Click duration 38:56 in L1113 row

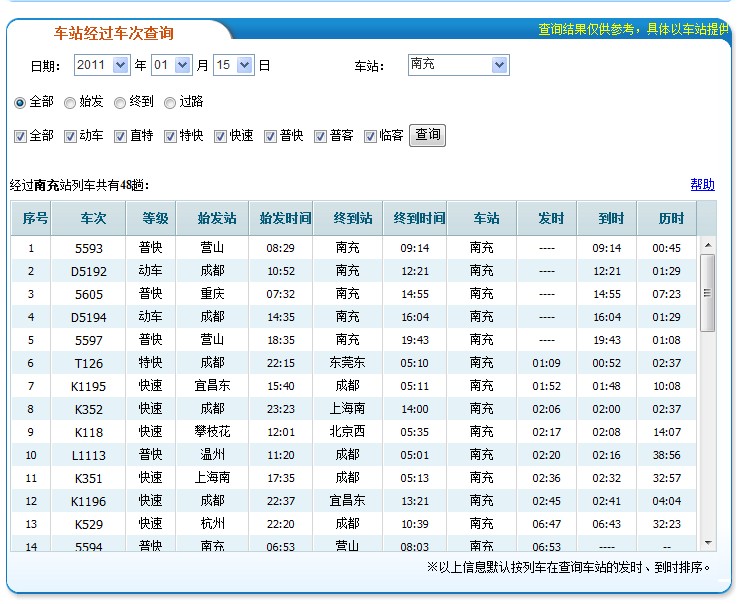coord(667,455)
